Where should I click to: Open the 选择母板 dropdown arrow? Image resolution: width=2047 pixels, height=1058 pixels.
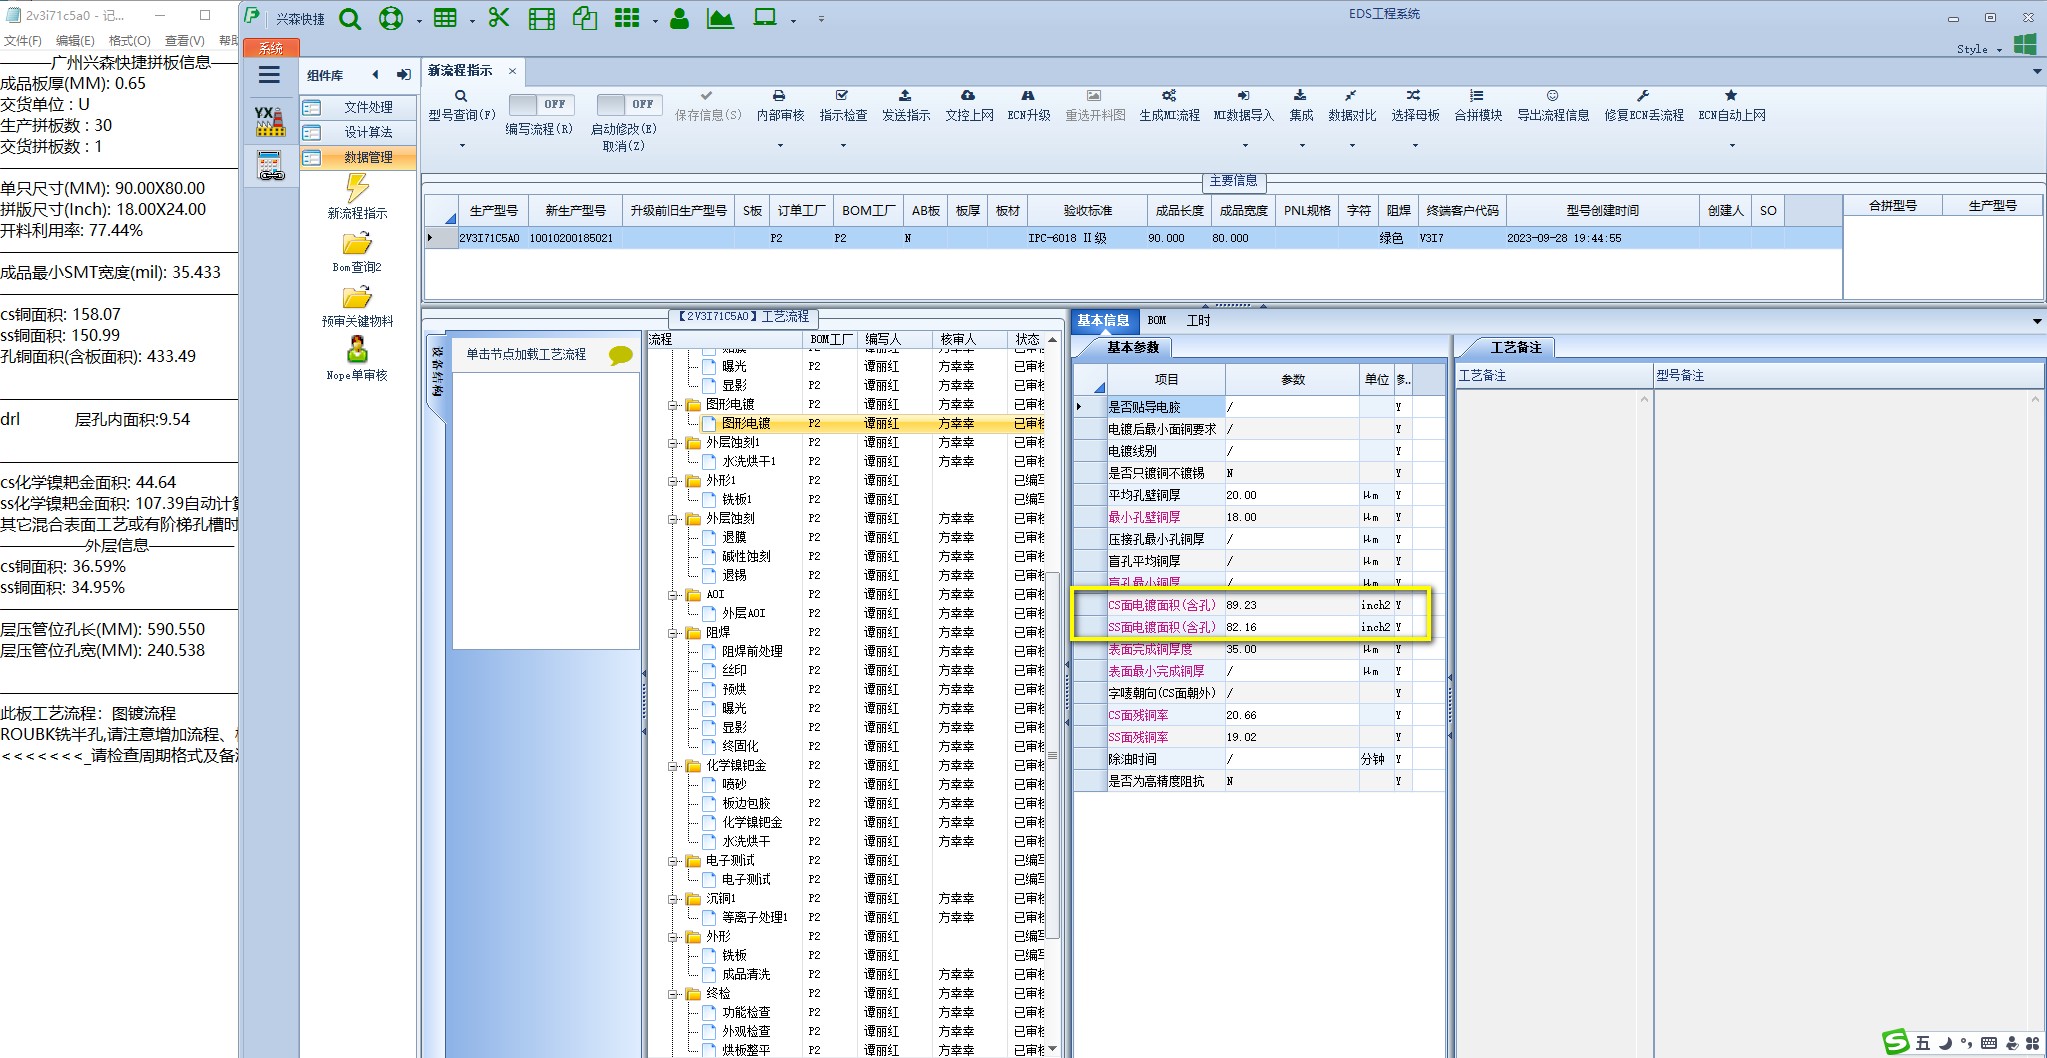(x=1415, y=146)
